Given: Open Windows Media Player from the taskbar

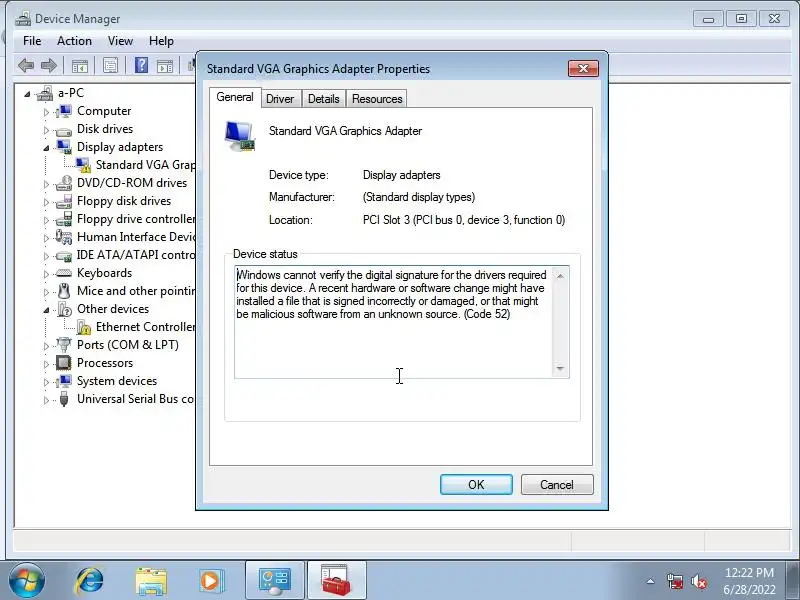Looking at the screenshot, I should [x=210, y=581].
